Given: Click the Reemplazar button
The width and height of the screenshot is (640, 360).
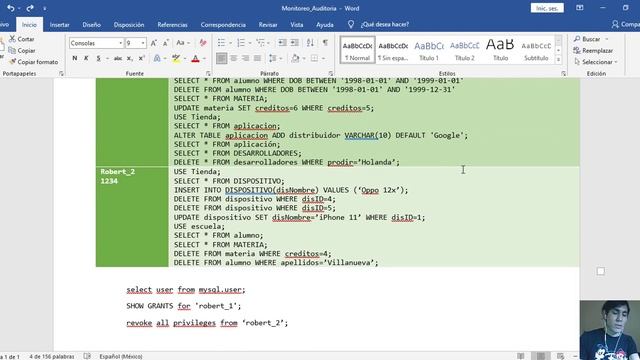Looking at the screenshot, I should [593, 51].
